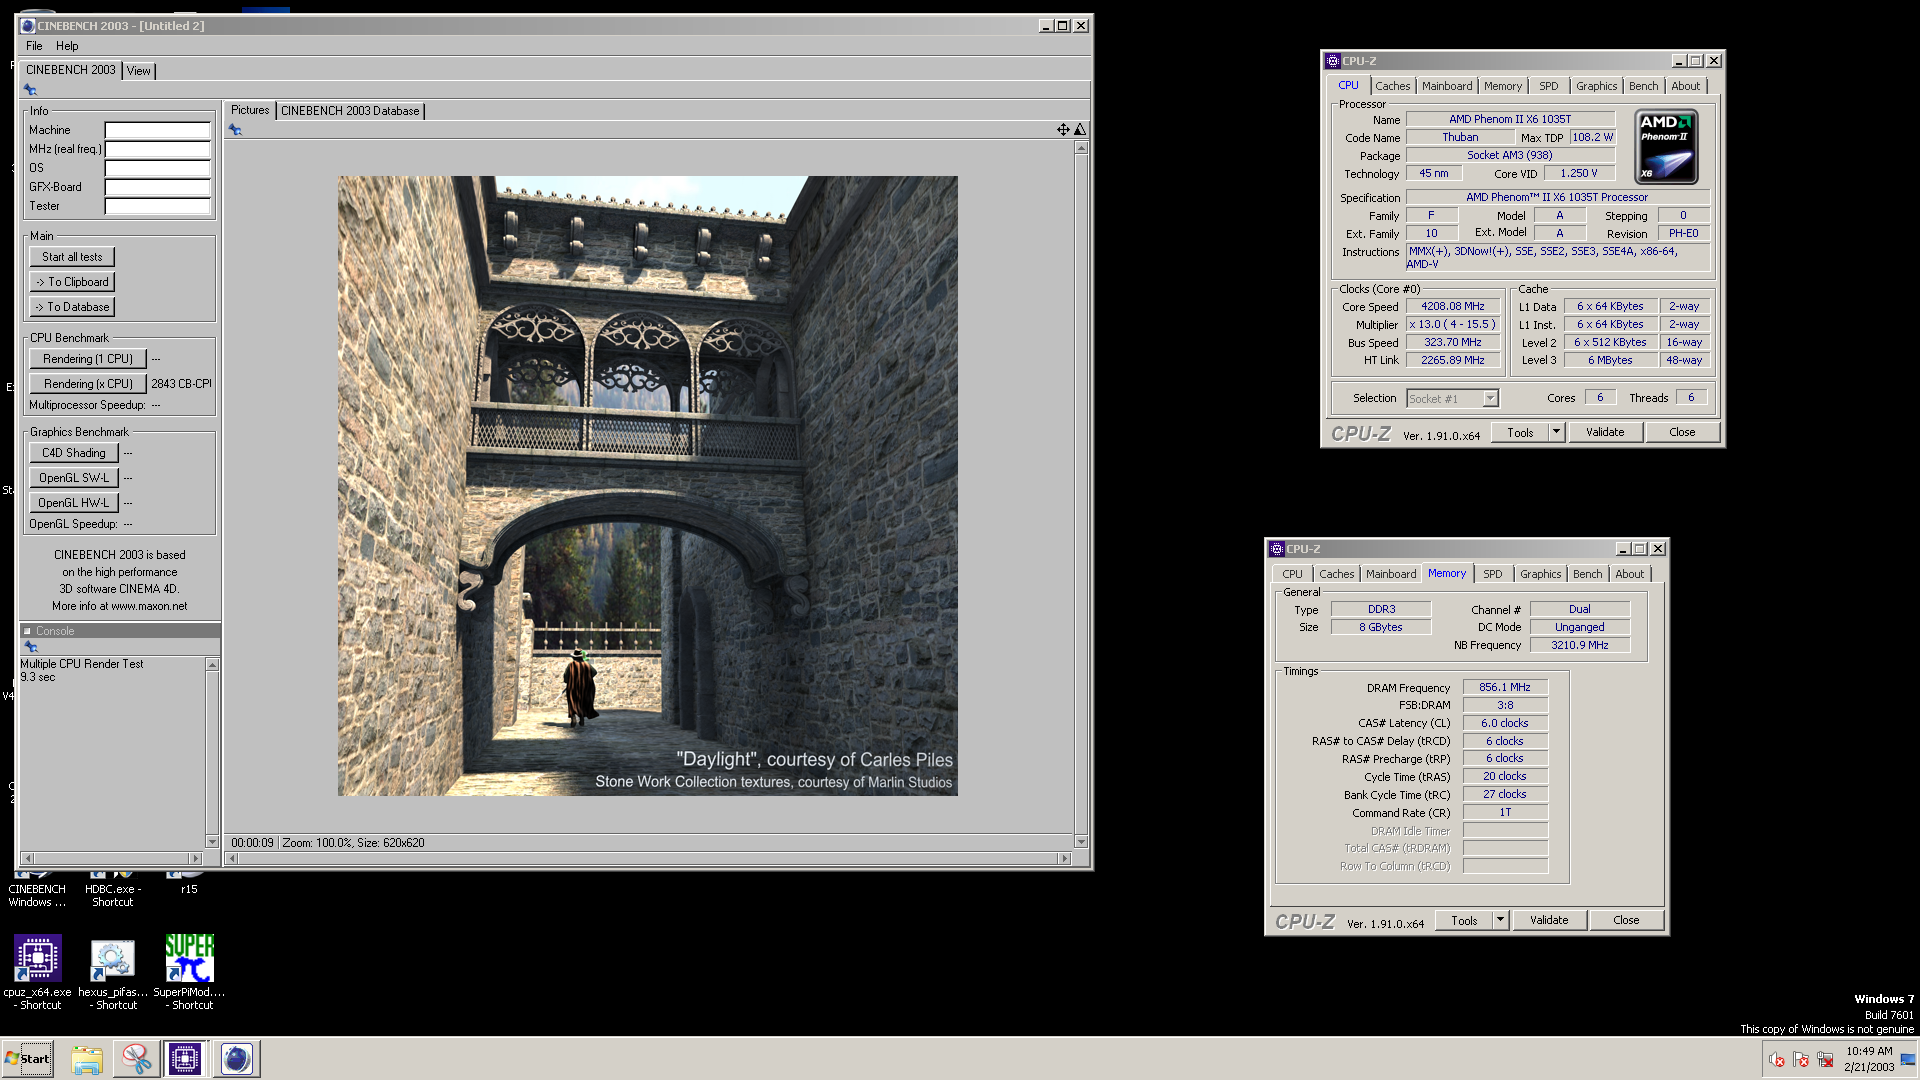1920x1080 pixels.
Task: Switch to the Cinebench sphere taskbar icon
Action: (236, 1059)
